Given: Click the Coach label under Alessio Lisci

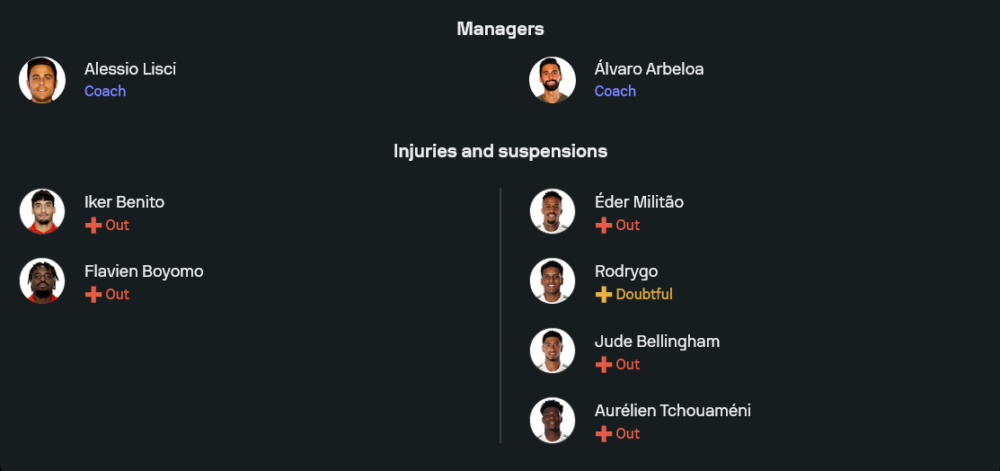Looking at the screenshot, I should tap(105, 91).
